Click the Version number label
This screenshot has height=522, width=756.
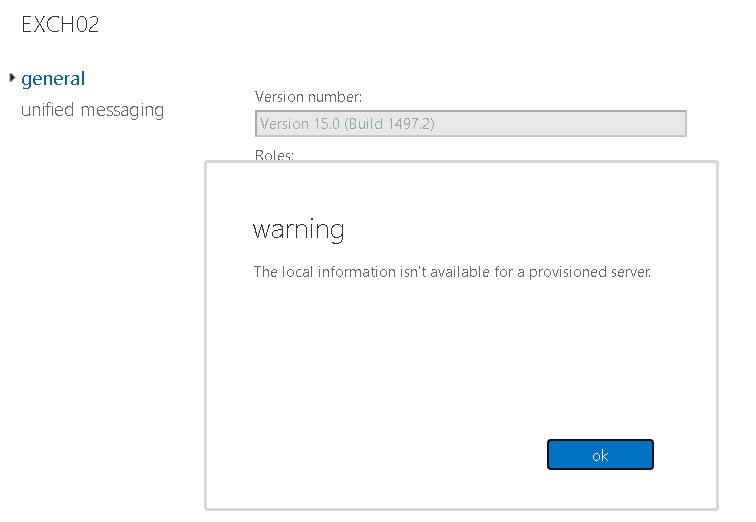(309, 97)
